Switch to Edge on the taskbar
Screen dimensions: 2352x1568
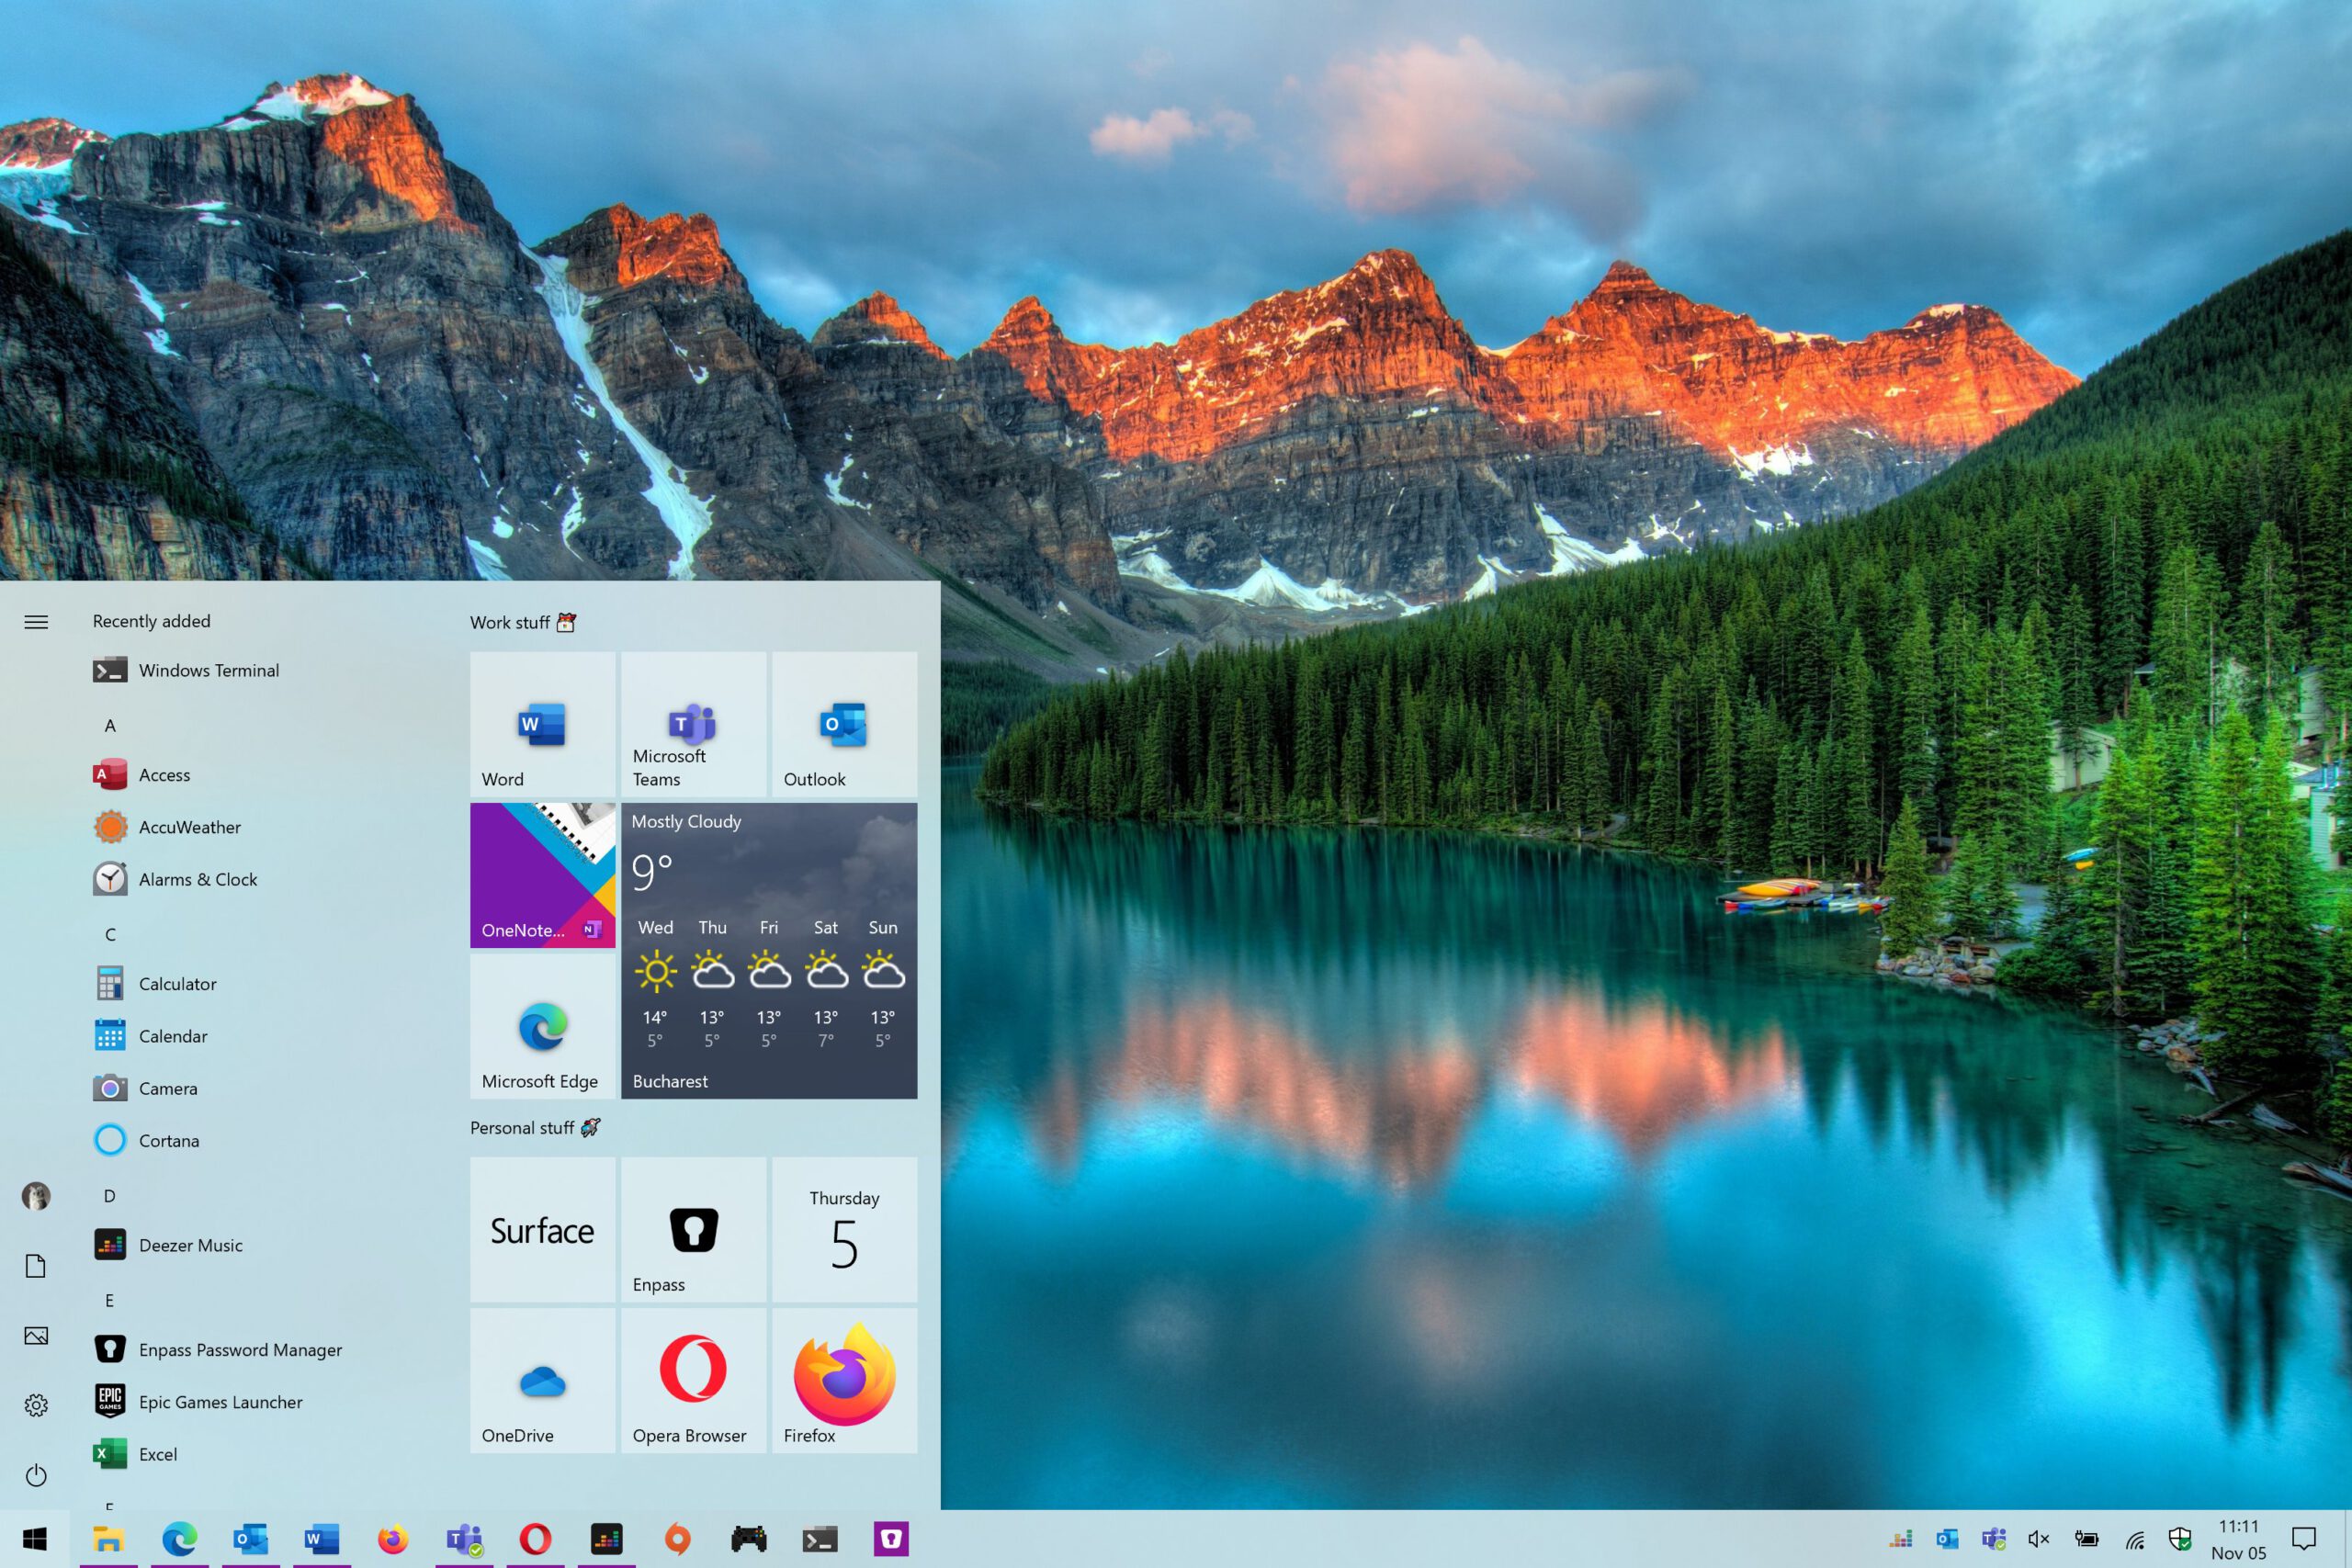(179, 1539)
